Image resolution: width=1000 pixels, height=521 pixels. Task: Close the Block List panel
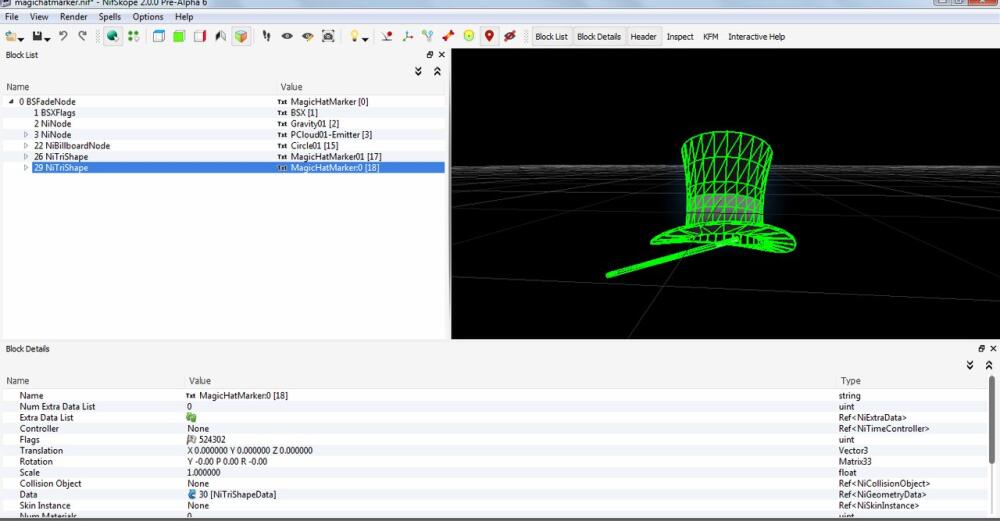[441, 55]
